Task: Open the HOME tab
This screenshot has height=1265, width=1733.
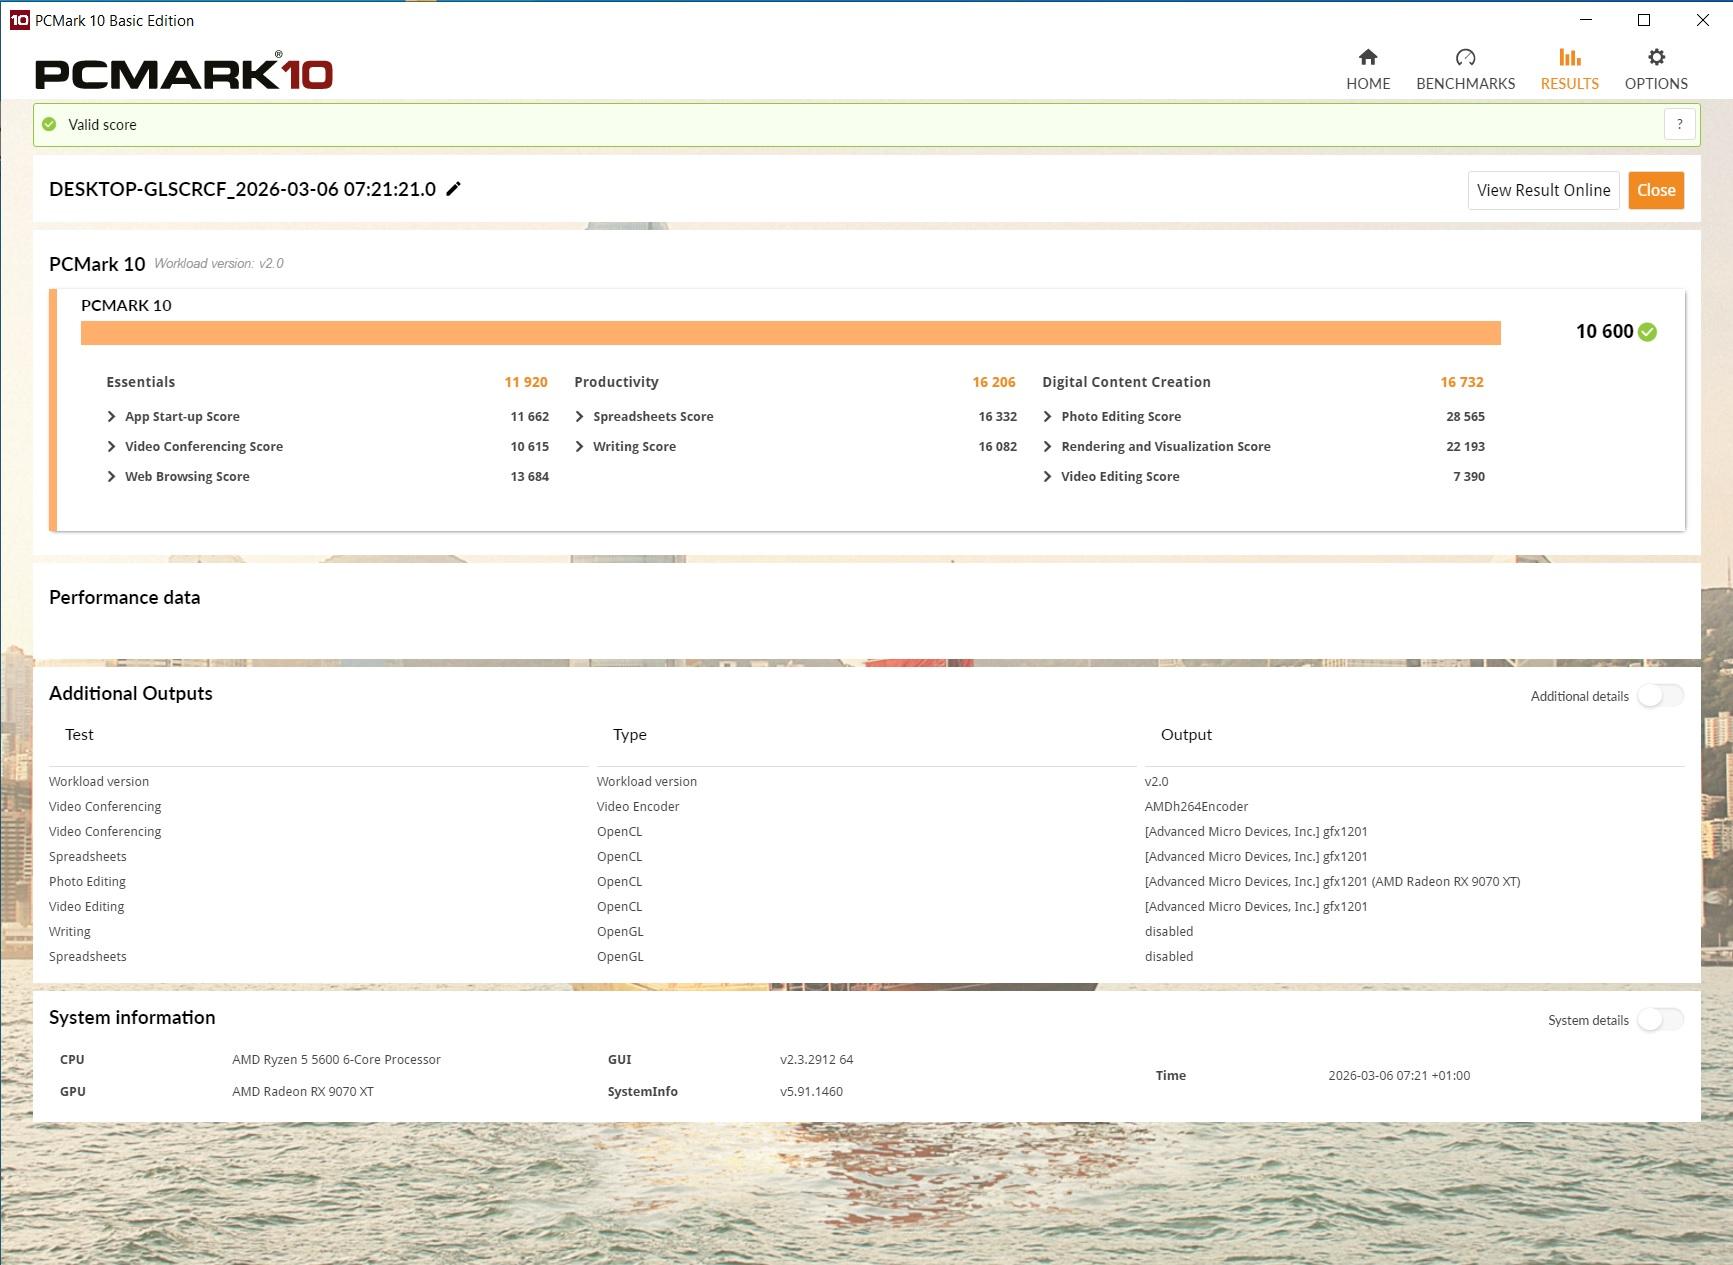Action: pyautogui.click(x=1367, y=70)
